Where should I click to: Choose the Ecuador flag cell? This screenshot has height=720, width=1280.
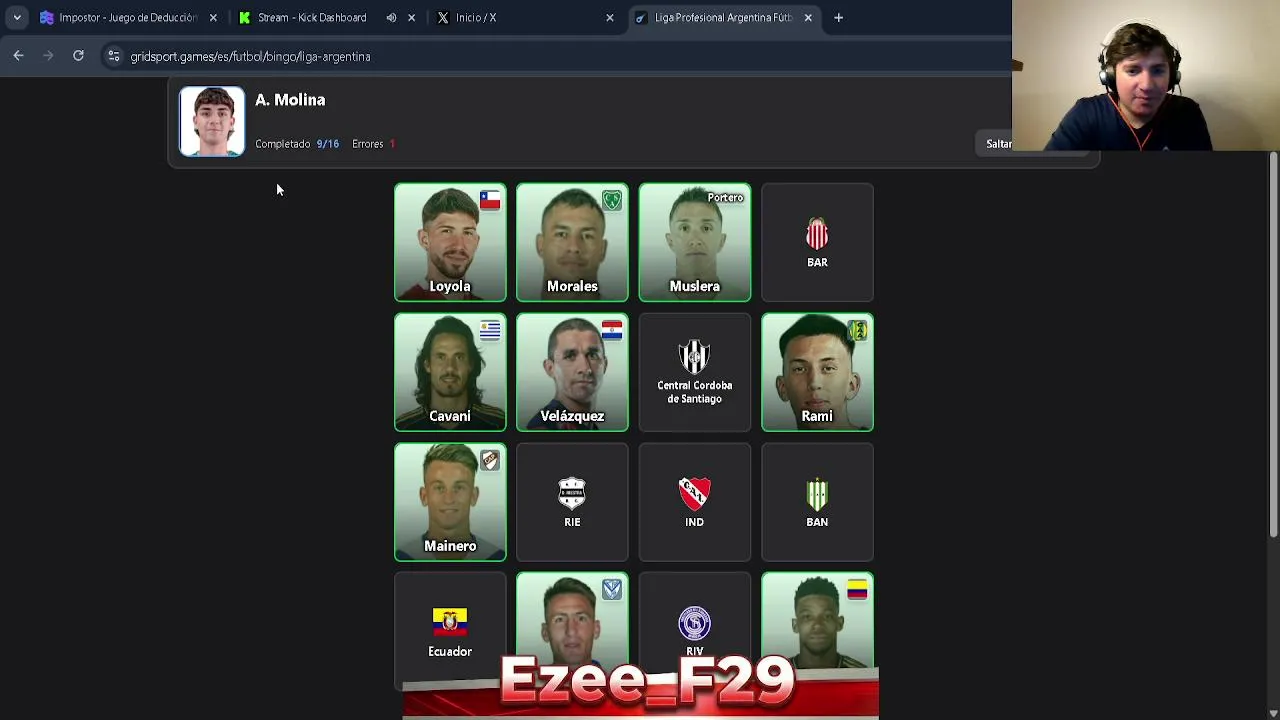click(x=450, y=631)
